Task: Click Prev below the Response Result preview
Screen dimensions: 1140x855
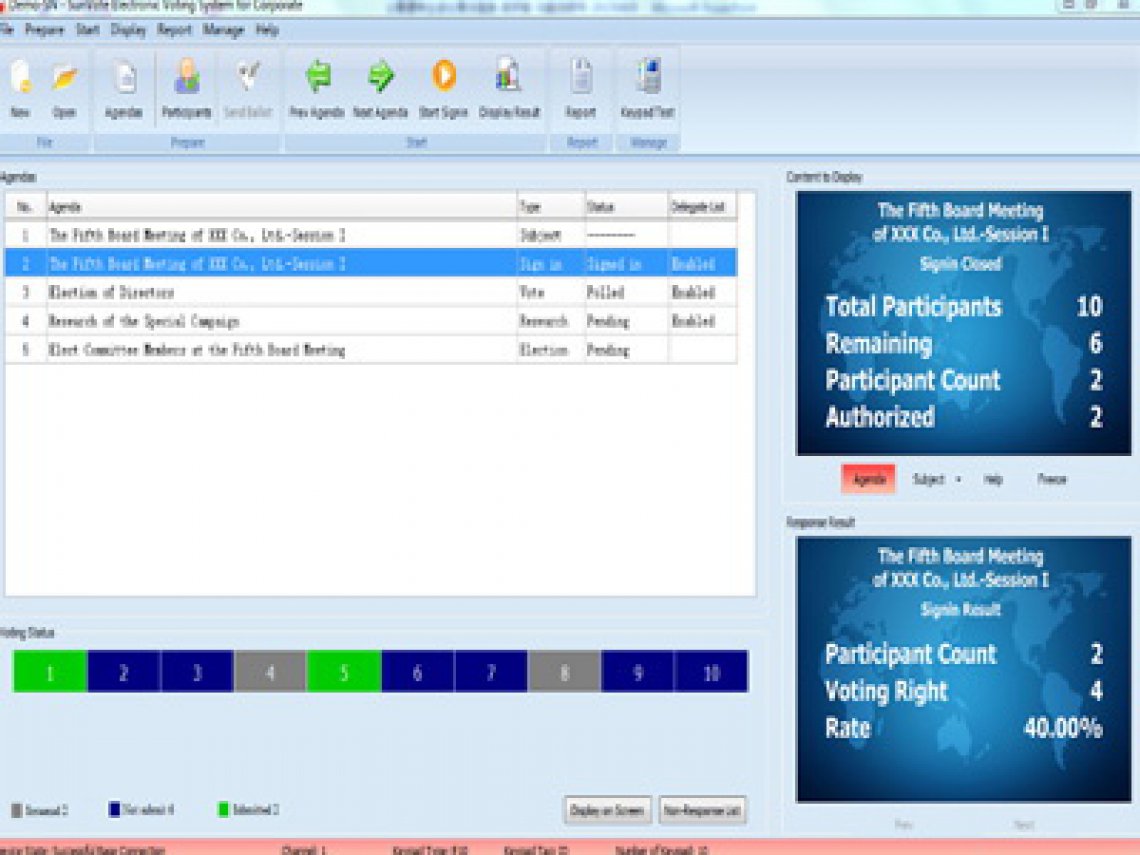Action: click(903, 825)
